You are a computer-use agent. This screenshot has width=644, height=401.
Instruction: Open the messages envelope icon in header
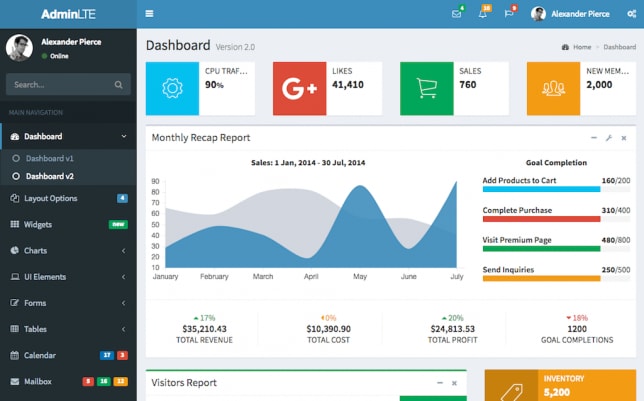pyautogui.click(x=456, y=14)
